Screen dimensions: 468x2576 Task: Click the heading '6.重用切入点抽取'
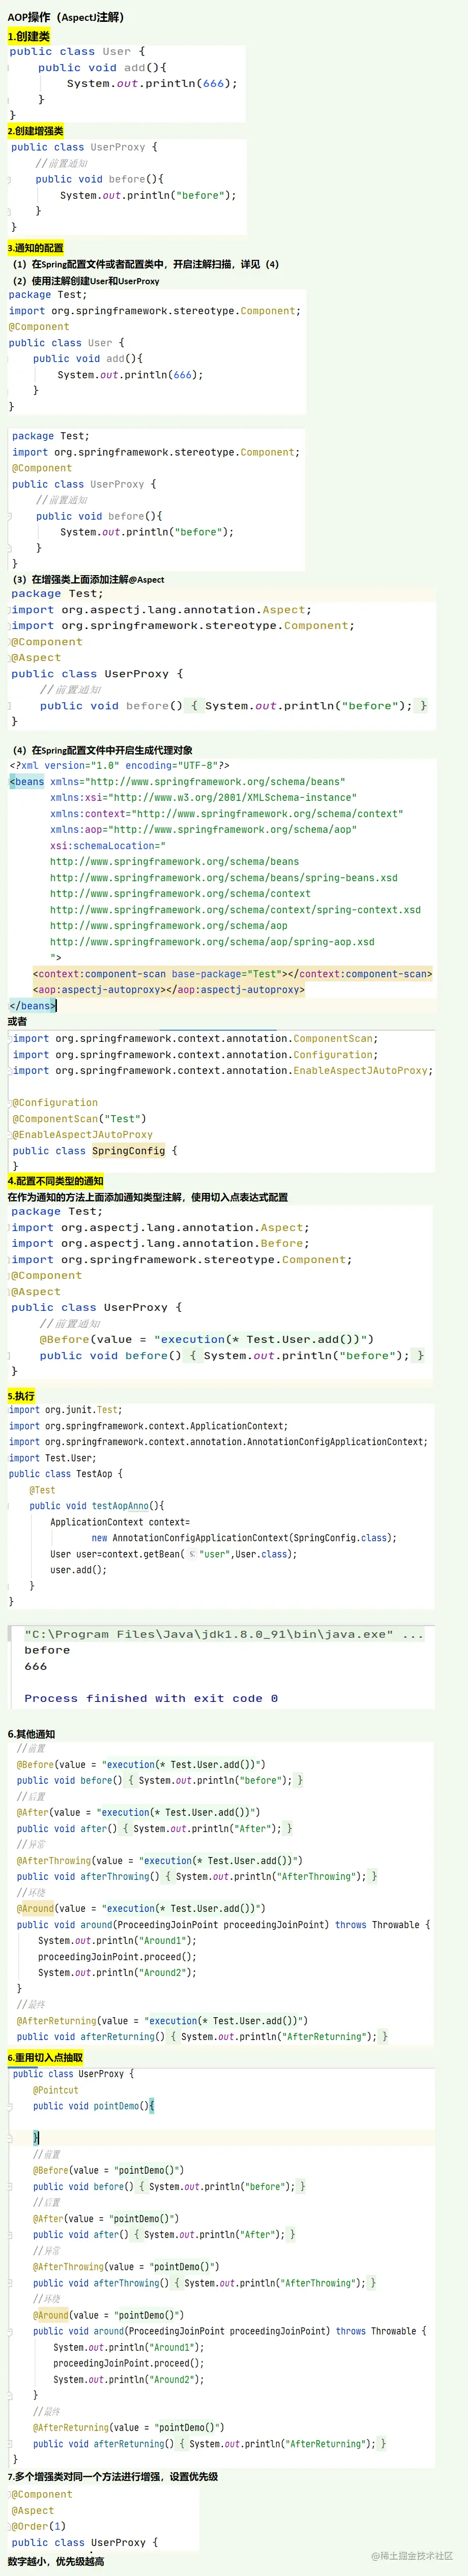coord(46,2058)
